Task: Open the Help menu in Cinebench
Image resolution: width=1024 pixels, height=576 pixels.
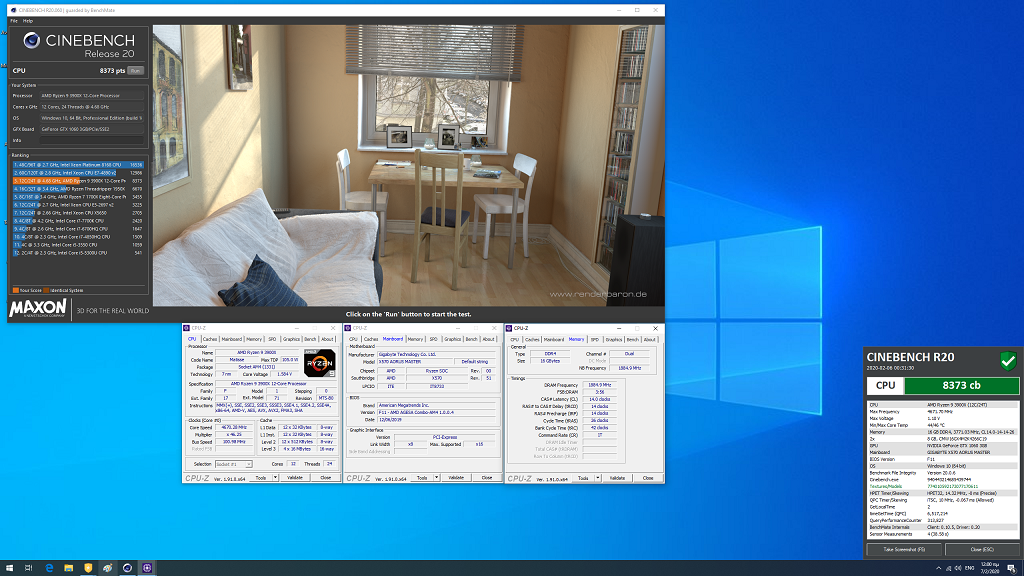Action: (x=28, y=21)
